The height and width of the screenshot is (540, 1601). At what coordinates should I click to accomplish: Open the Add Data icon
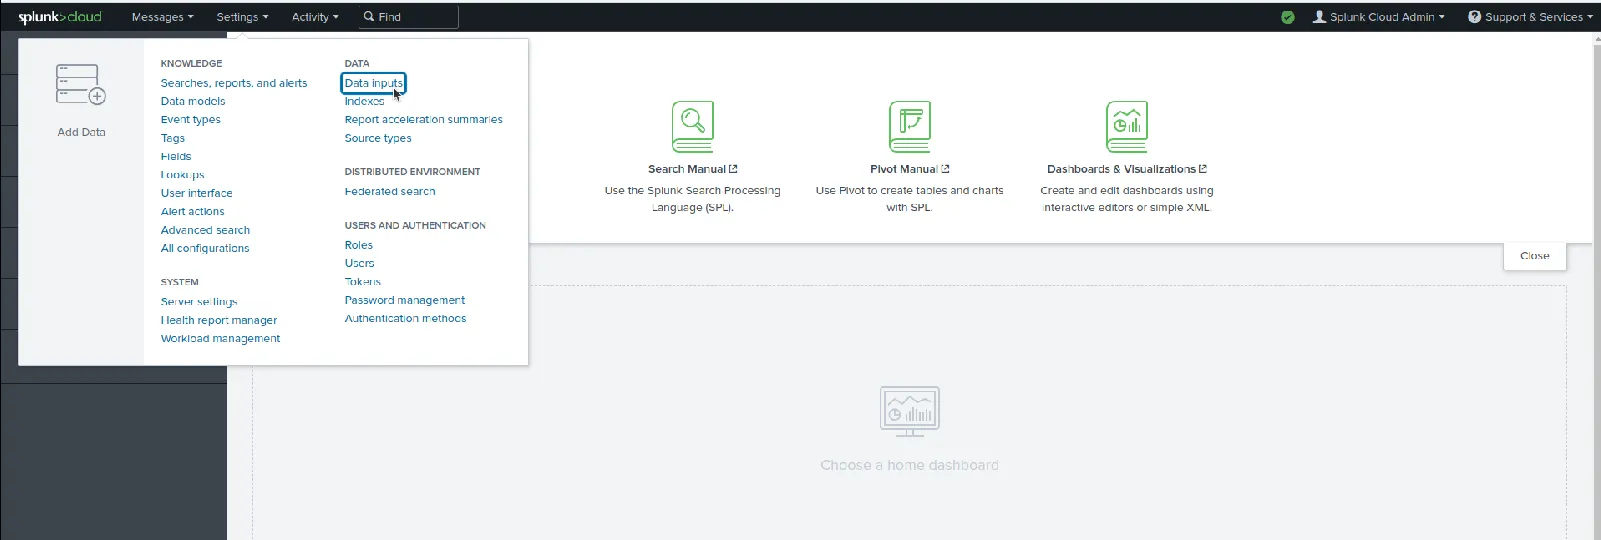81,85
